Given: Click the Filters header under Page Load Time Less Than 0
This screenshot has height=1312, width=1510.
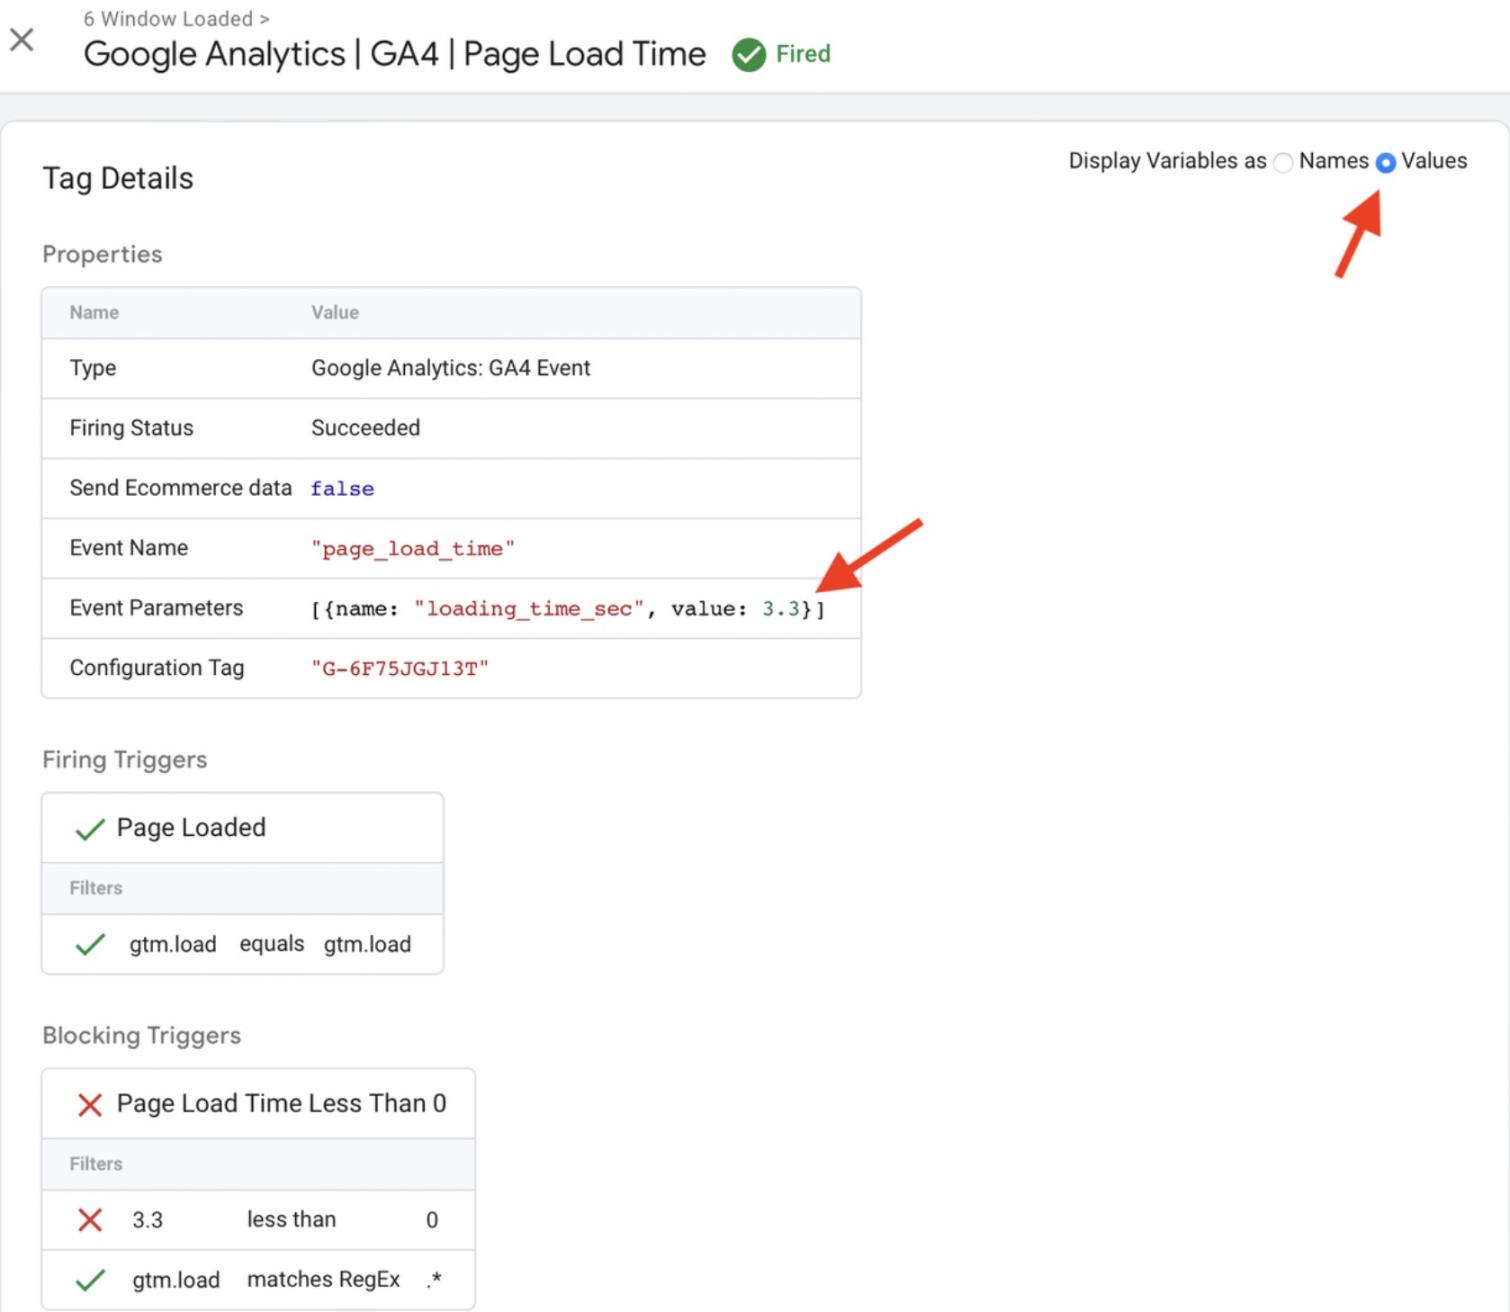Looking at the screenshot, I should click(x=96, y=1164).
